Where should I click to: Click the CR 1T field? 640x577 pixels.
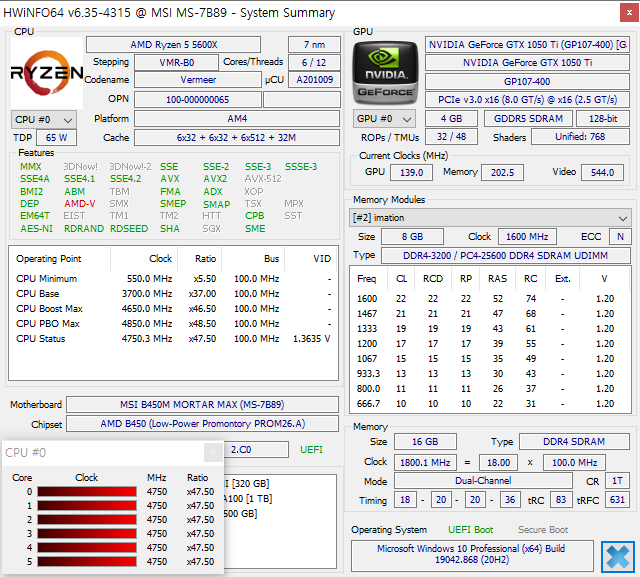click(617, 481)
